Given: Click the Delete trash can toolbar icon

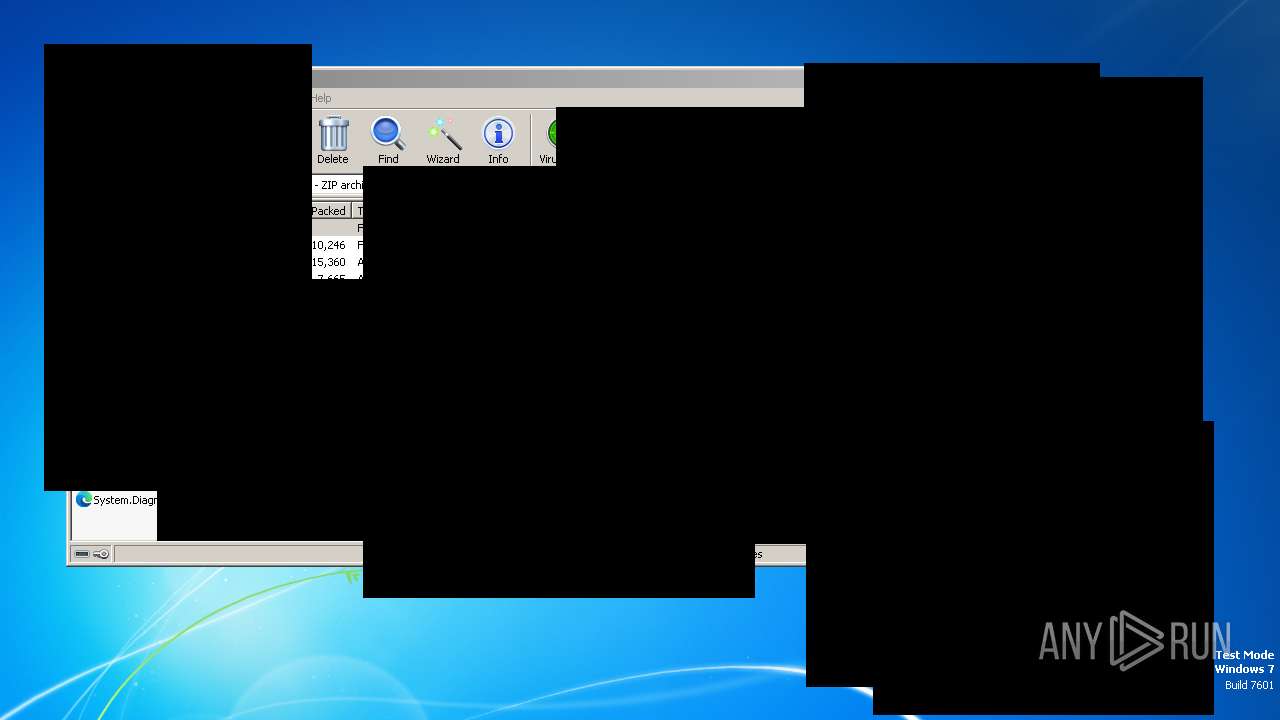Looking at the screenshot, I should (333, 141).
